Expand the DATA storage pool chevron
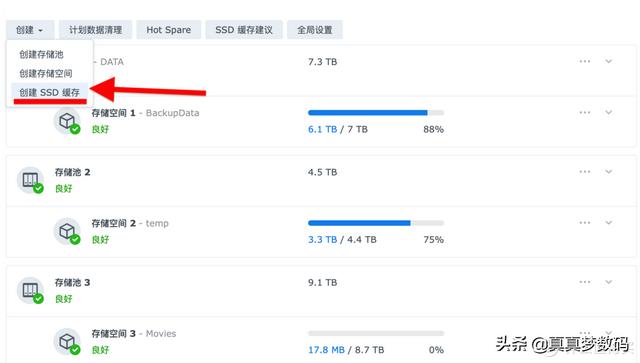This screenshot has width=640, height=363. (x=609, y=61)
